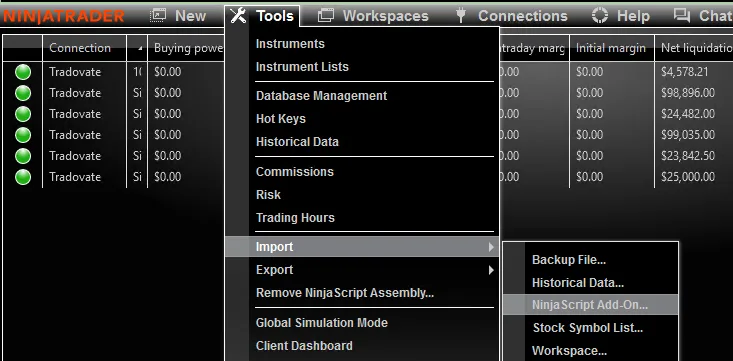733x361 pixels.
Task: Open the Instruments menu entry
Action: (290, 43)
